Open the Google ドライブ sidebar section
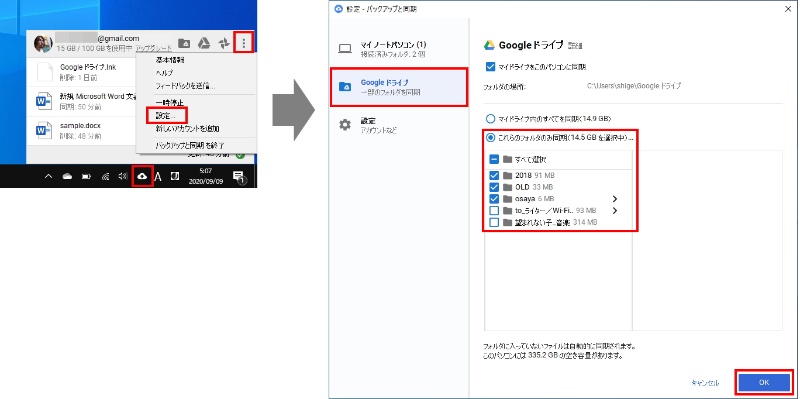The height and width of the screenshot is (399, 800). click(x=399, y=87)
